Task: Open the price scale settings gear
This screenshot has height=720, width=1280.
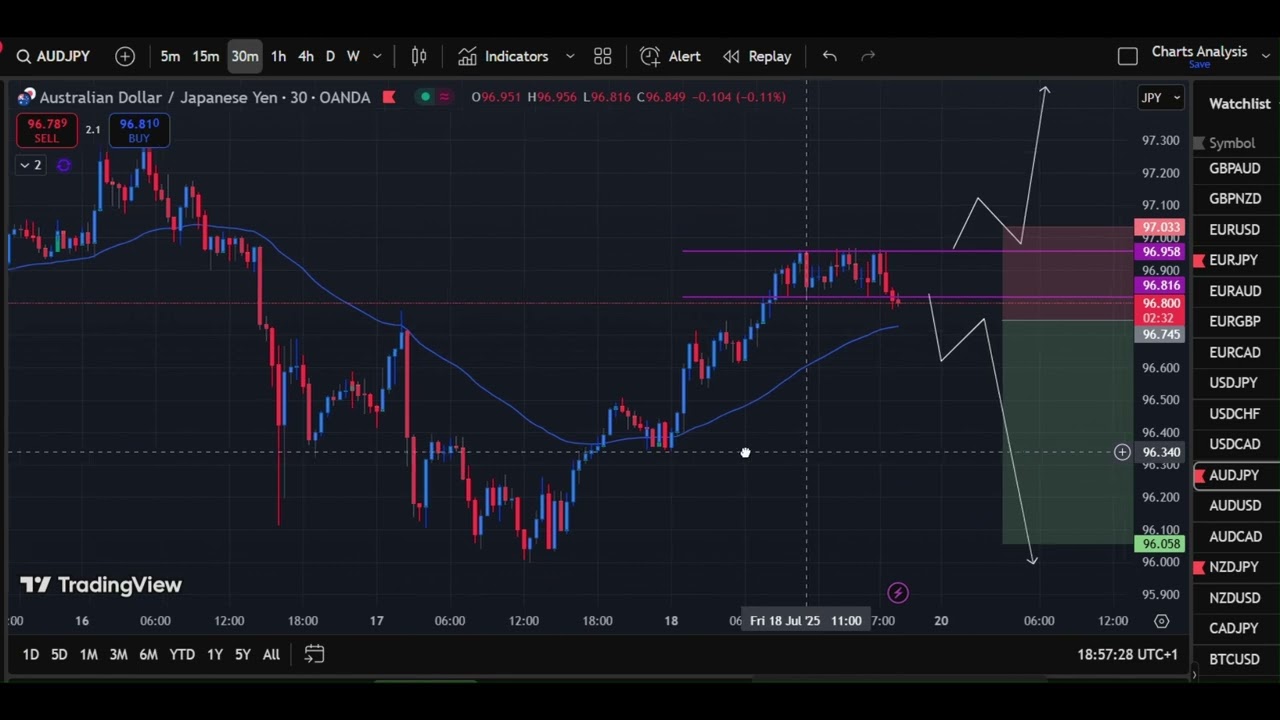Action: (1161, 621)
